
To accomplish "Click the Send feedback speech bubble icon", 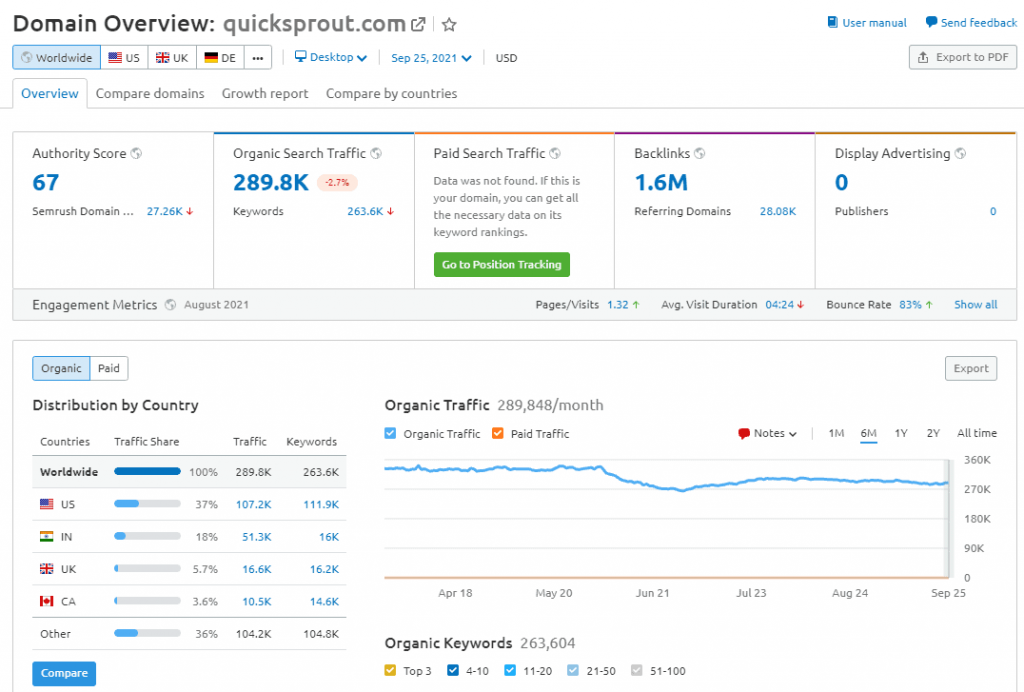I will click(931, 22).
